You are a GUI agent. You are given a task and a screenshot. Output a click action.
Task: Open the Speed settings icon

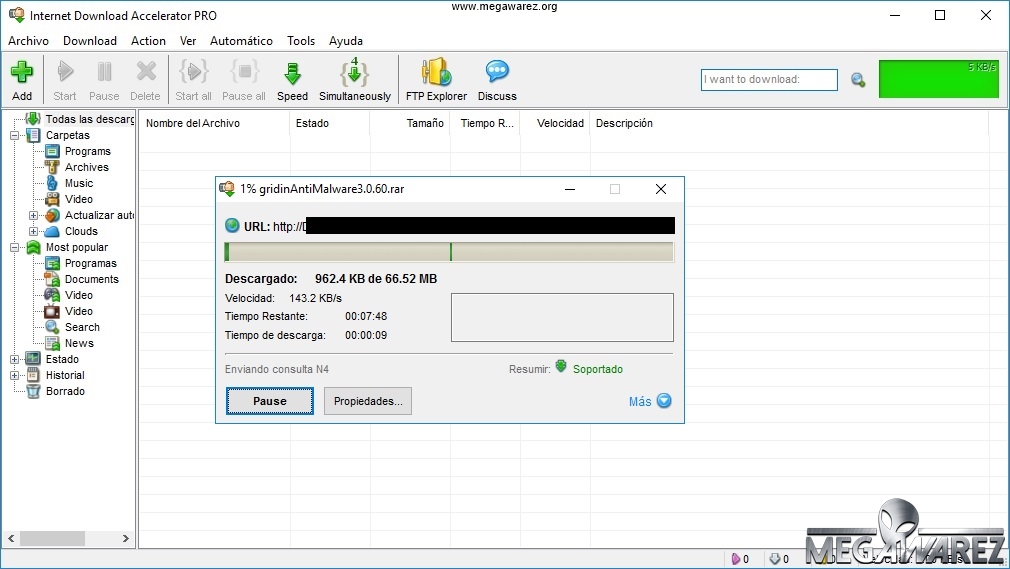coord(292,73)
